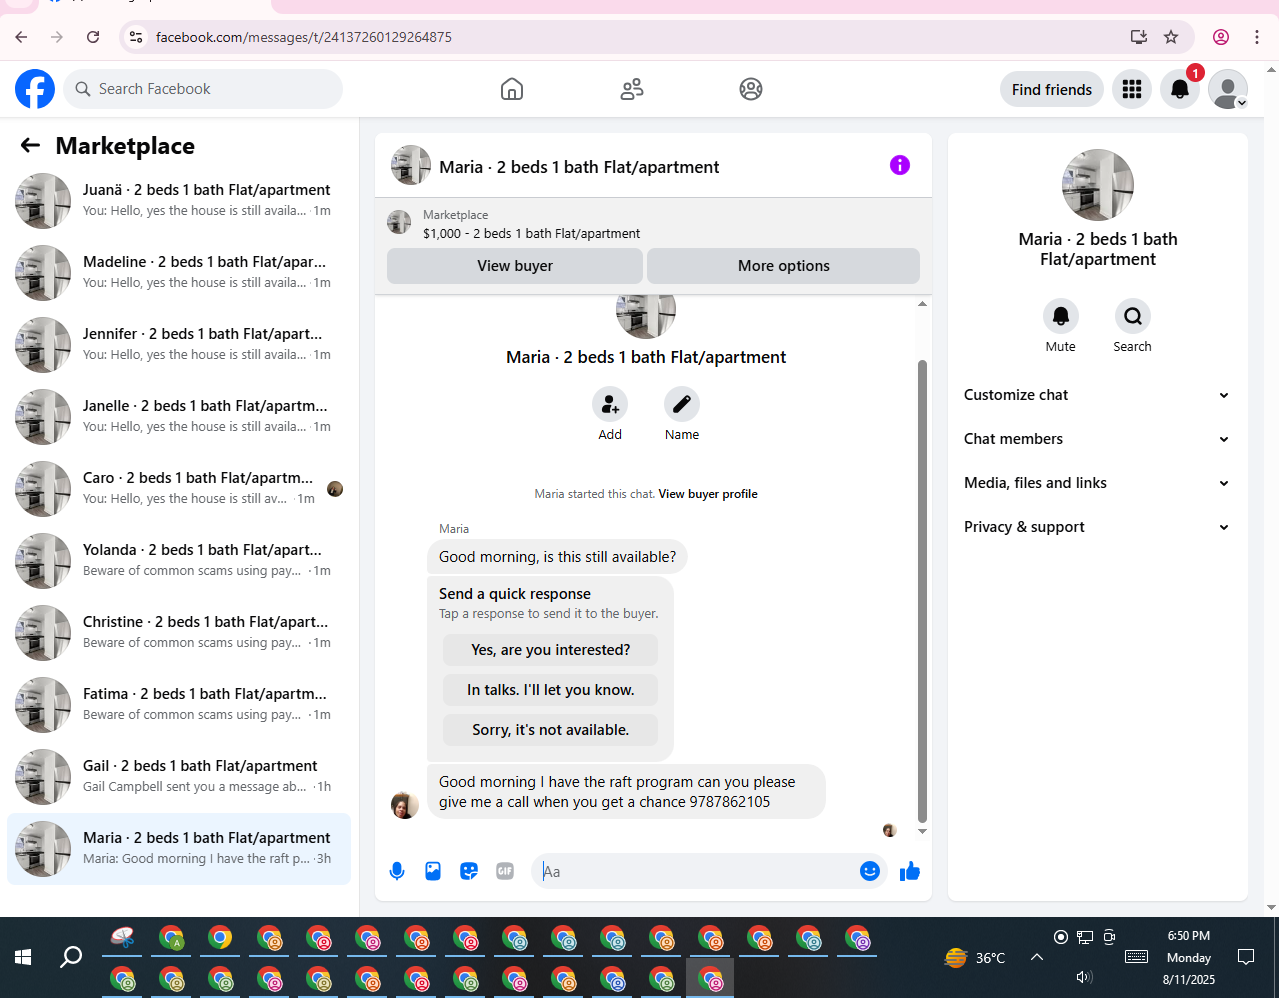The image size is (1279, 998).
Task: Open the Janelle conversation
Action: pyautogui.click(x=179, y=416)
